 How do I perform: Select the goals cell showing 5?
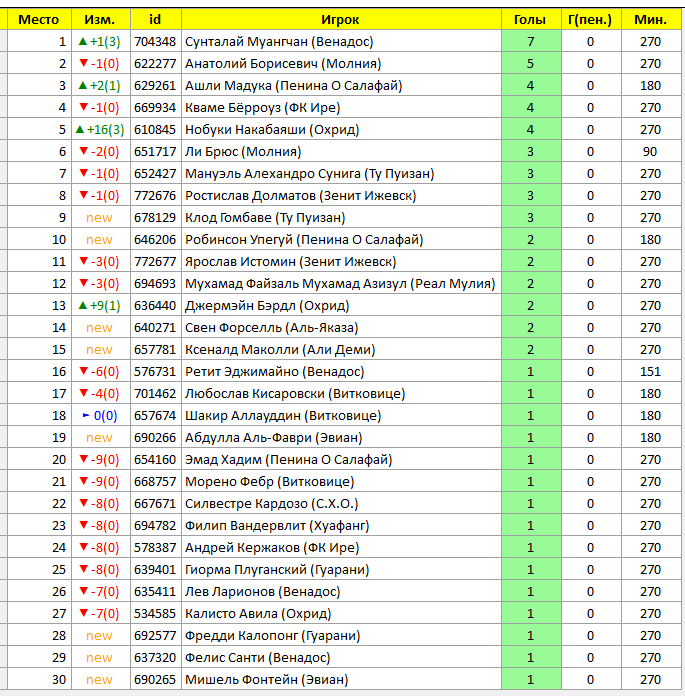(x=531, y=63)
